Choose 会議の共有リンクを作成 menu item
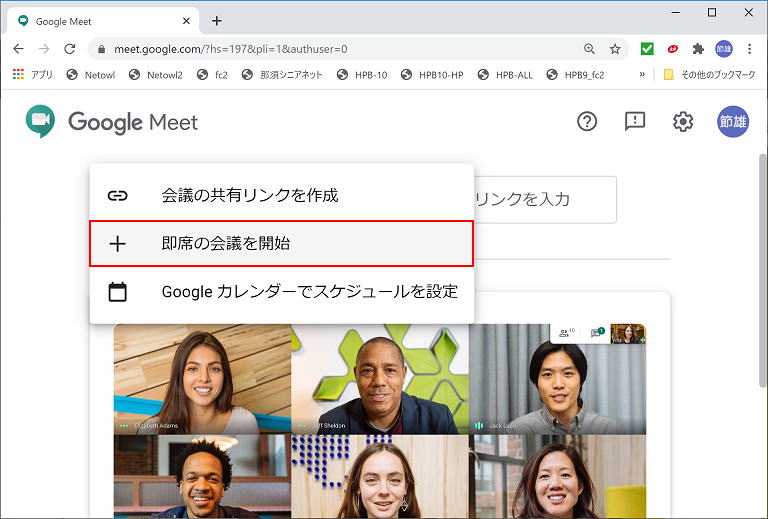Viewport: 768px width, 519px height. pos(282,195)
